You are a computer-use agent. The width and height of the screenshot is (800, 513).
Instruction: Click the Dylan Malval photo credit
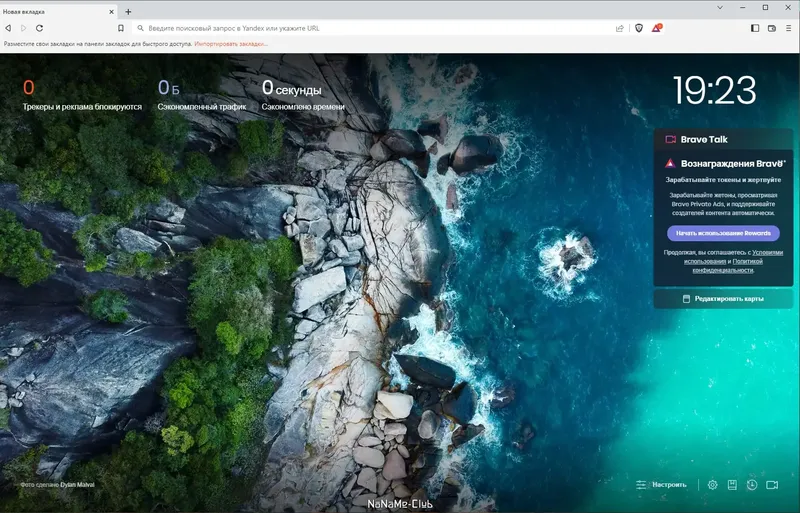pos(77,485)
